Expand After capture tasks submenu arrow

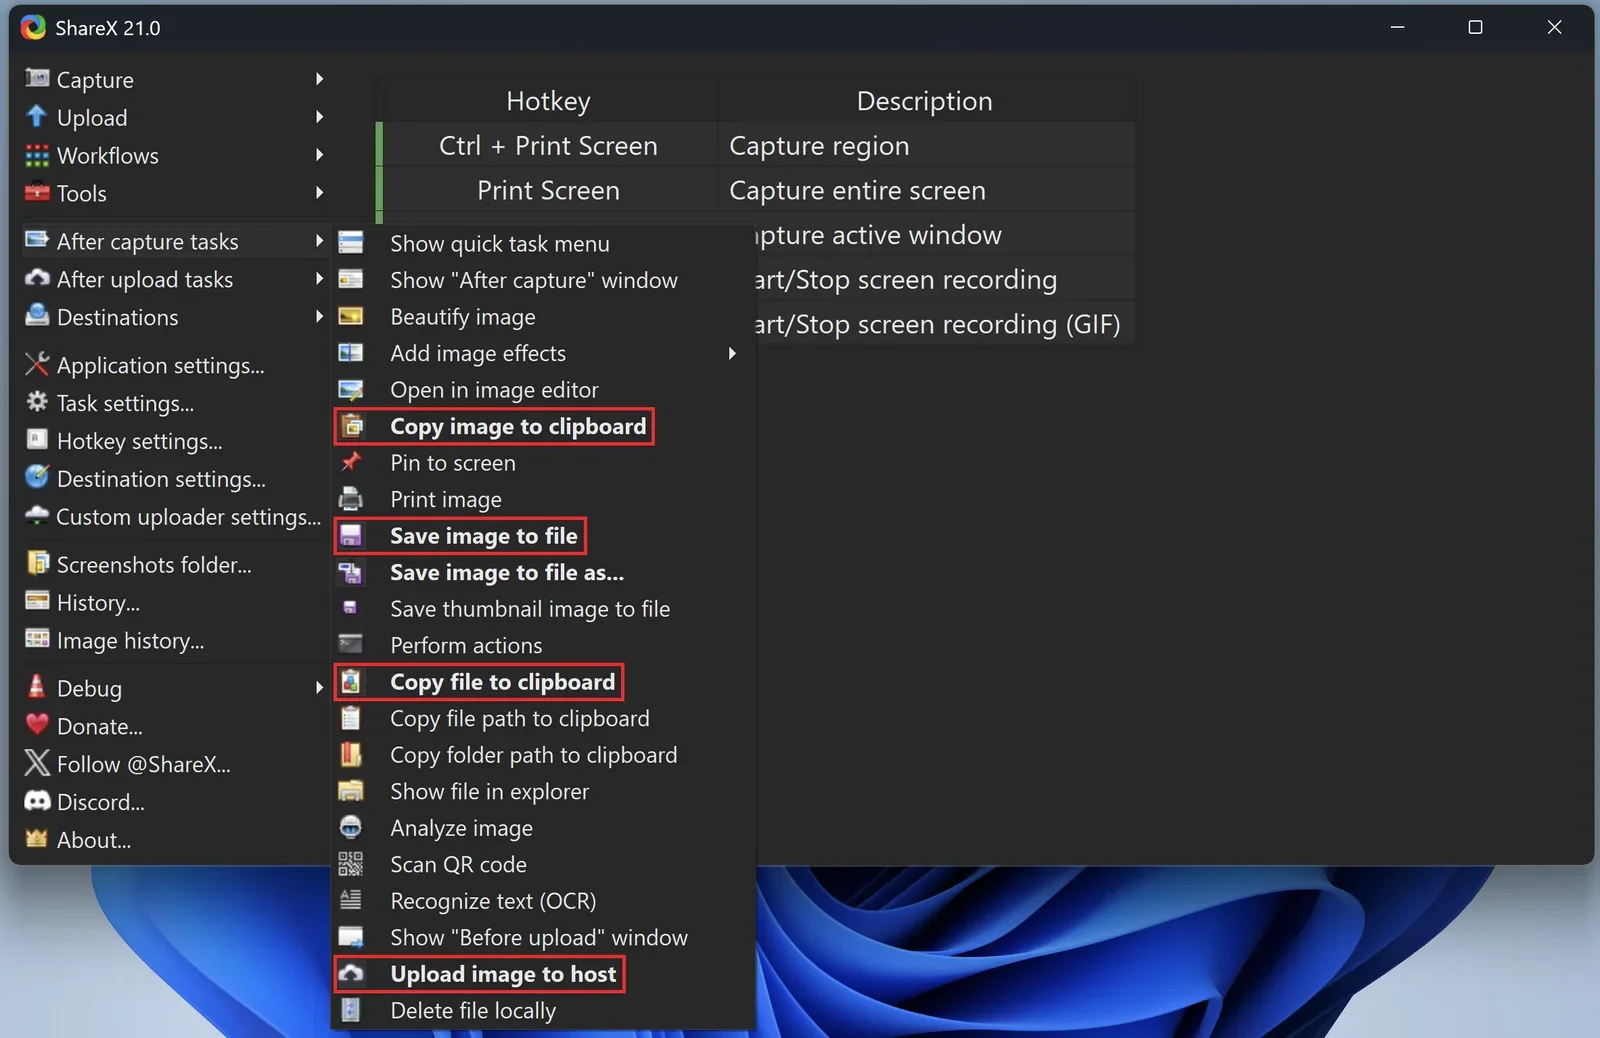point(319,241)
